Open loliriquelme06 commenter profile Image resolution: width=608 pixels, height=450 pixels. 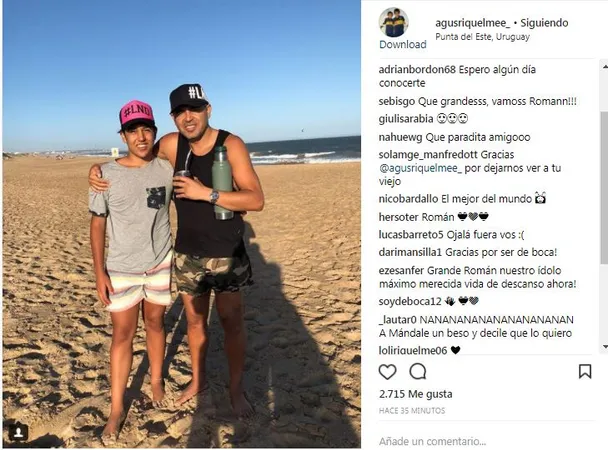point(413,350)
